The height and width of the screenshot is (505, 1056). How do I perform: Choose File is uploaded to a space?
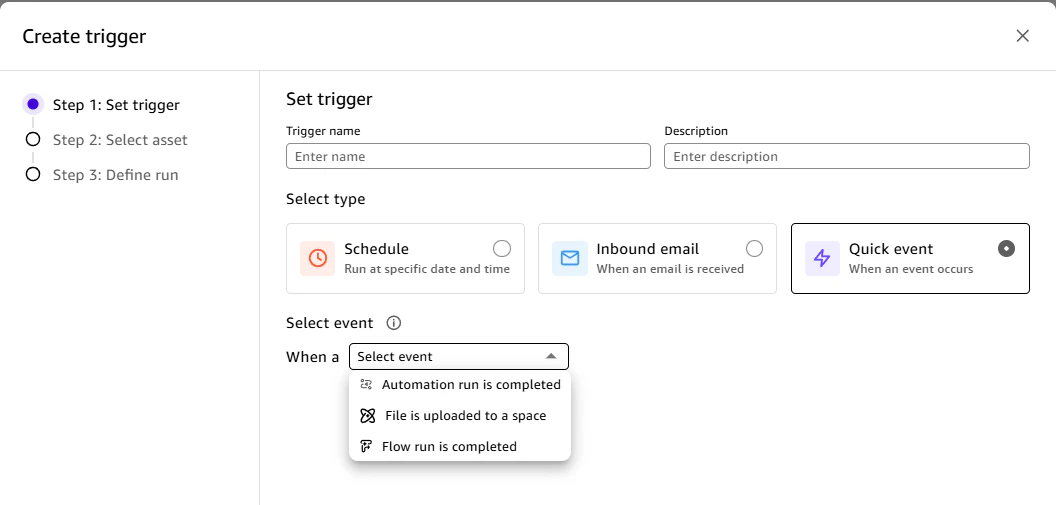tap(460, 415)
